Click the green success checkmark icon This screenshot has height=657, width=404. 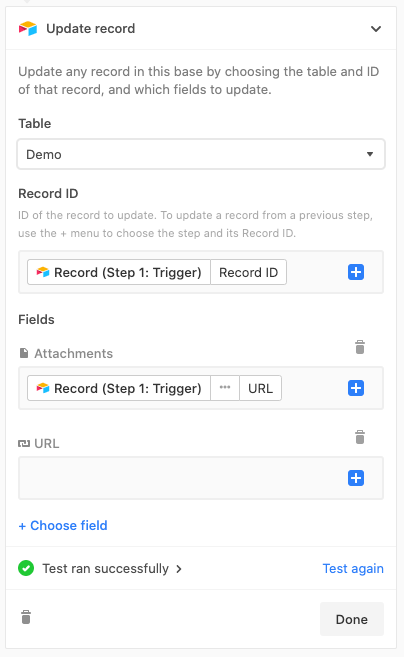[x=26, y=569]
